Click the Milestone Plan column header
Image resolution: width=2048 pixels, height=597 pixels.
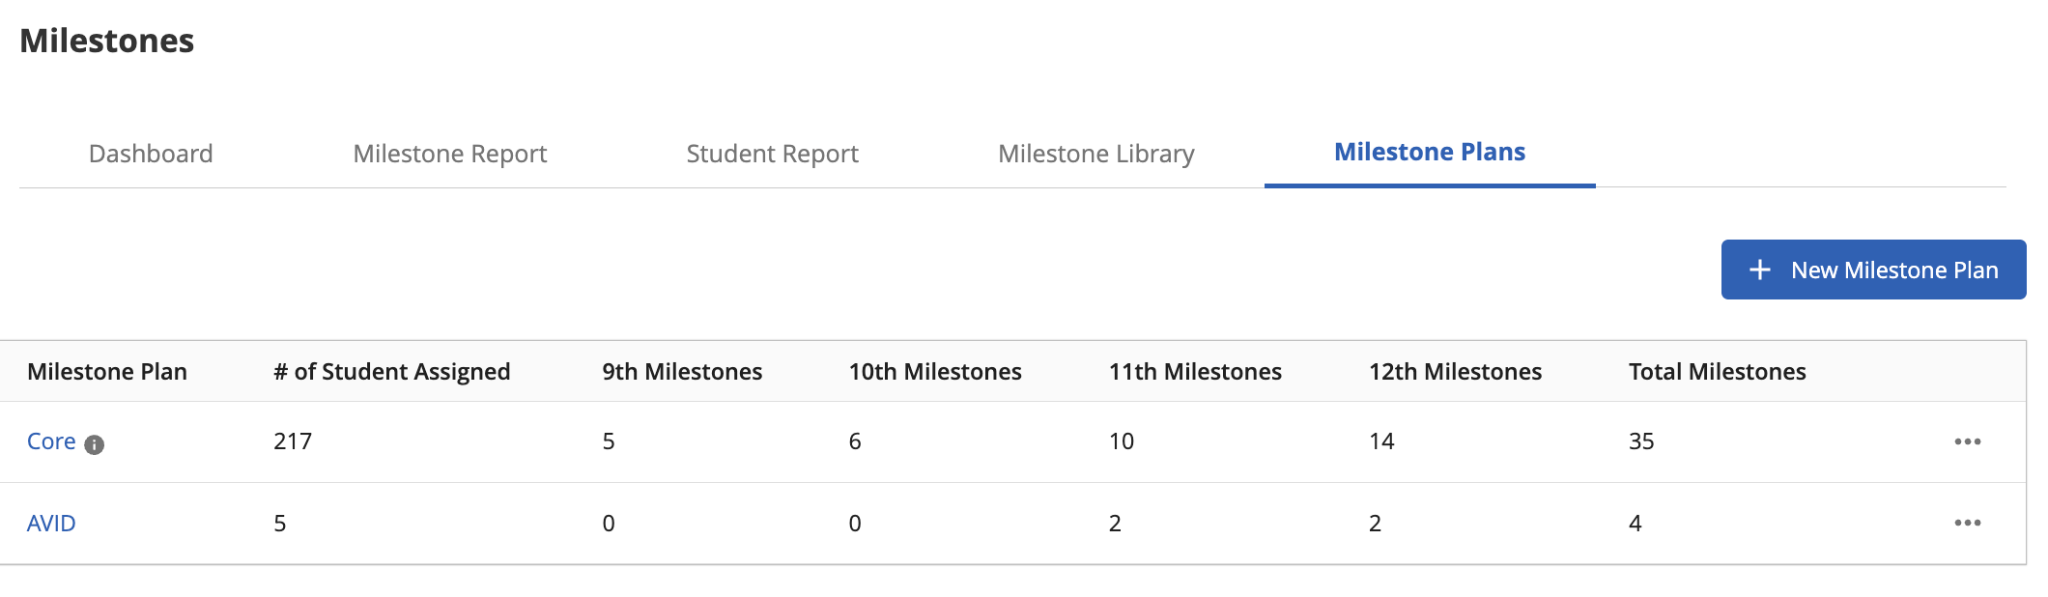(107, 371)
